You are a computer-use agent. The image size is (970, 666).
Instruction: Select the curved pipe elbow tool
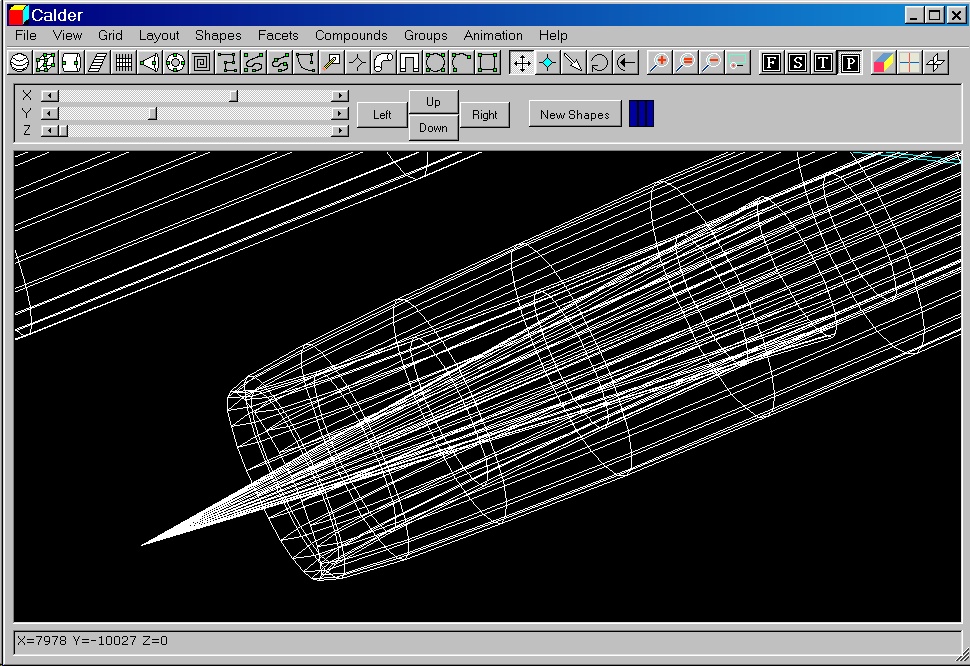coord(383,63)
